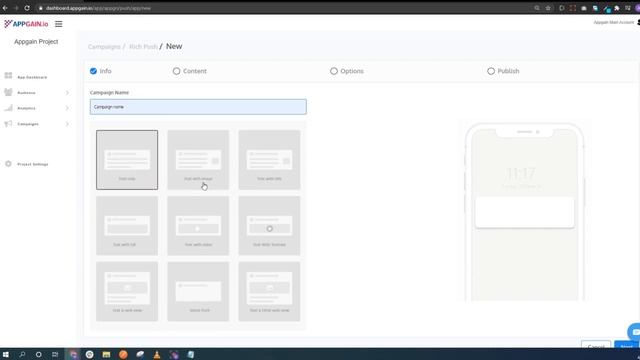Select the Content step radio
The height and width of the screenshot is (360, 640).
click(176, 71)
